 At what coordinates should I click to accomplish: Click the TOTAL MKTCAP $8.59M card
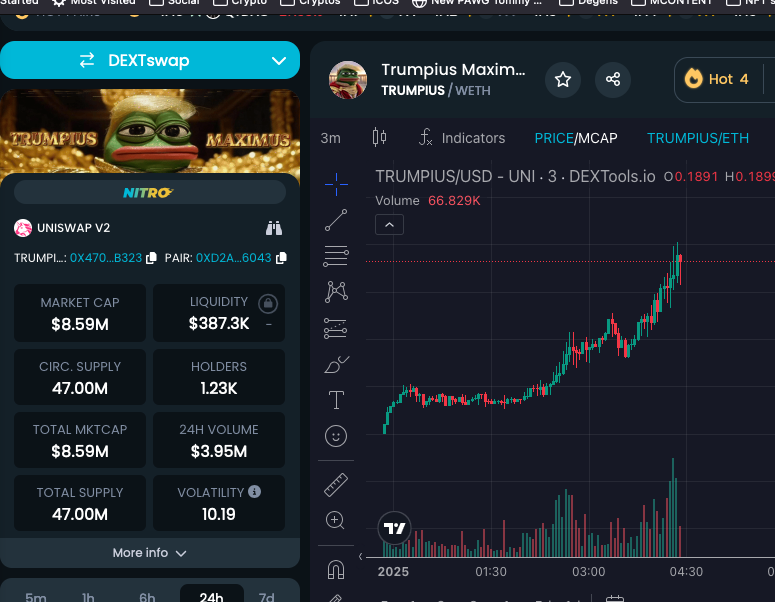coord(80,440)
